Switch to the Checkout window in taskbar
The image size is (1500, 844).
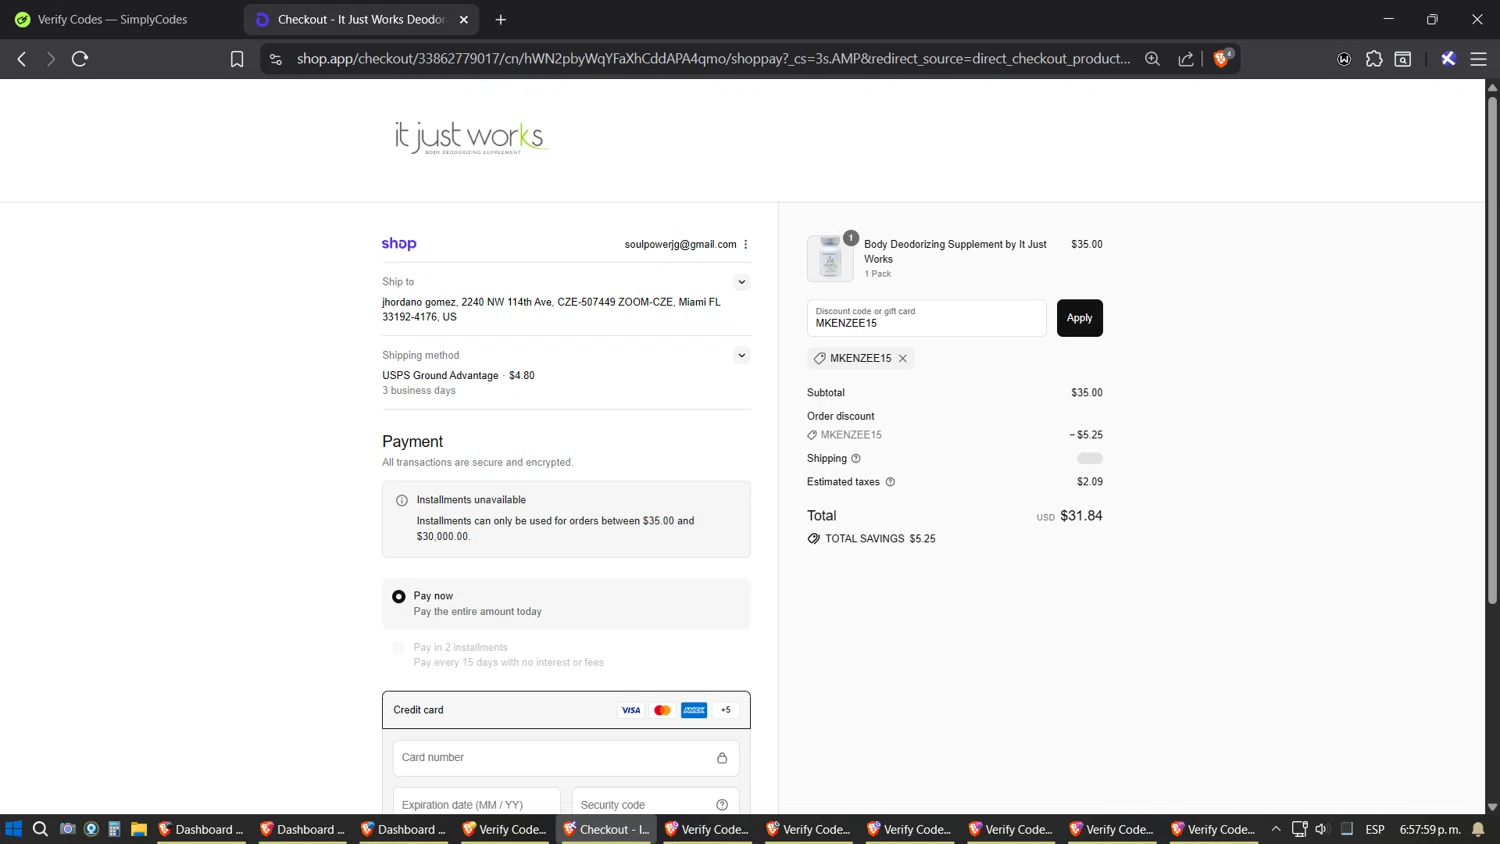click(x=606, y=829)
